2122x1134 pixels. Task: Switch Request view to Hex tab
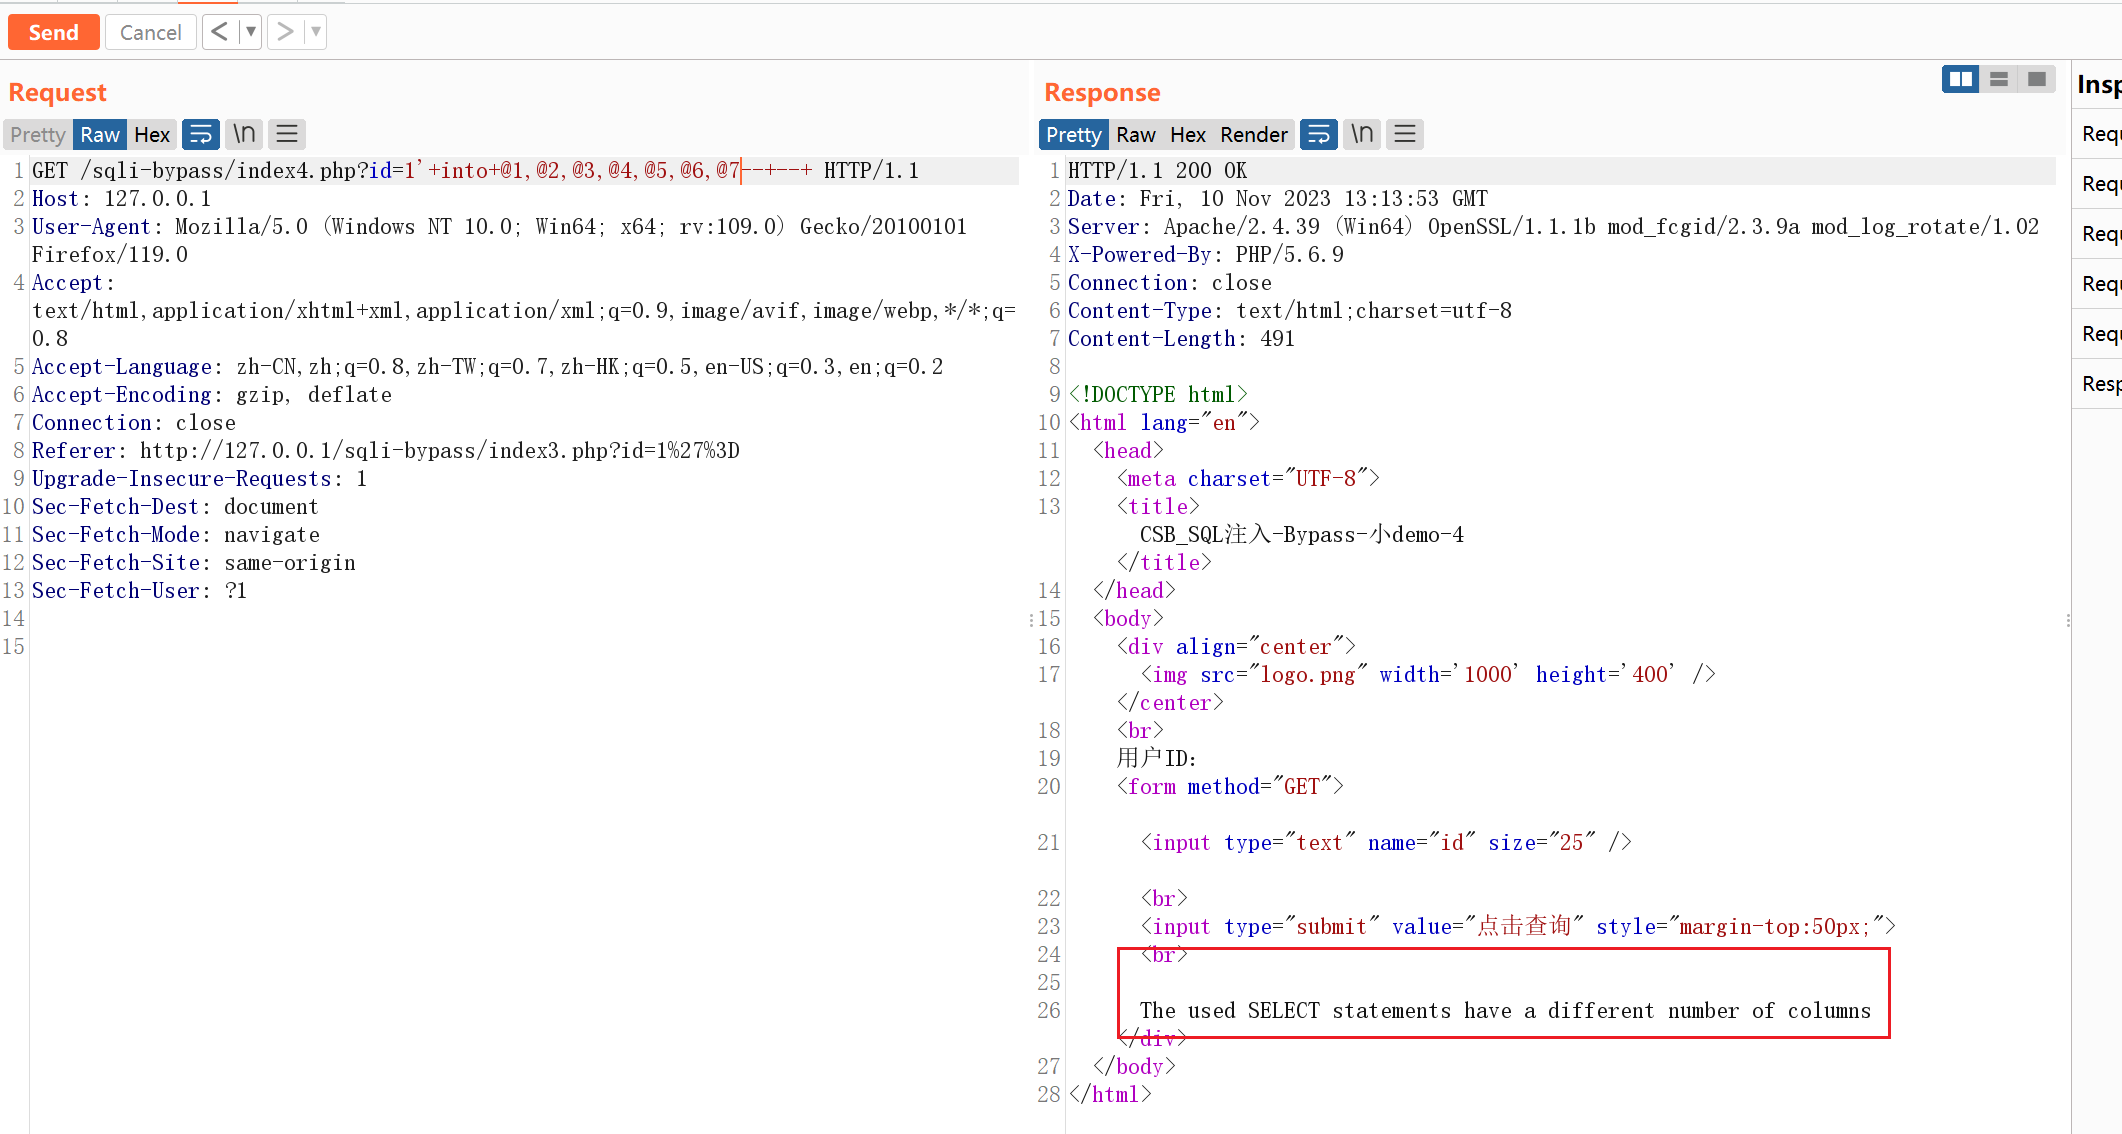point(152,134)
